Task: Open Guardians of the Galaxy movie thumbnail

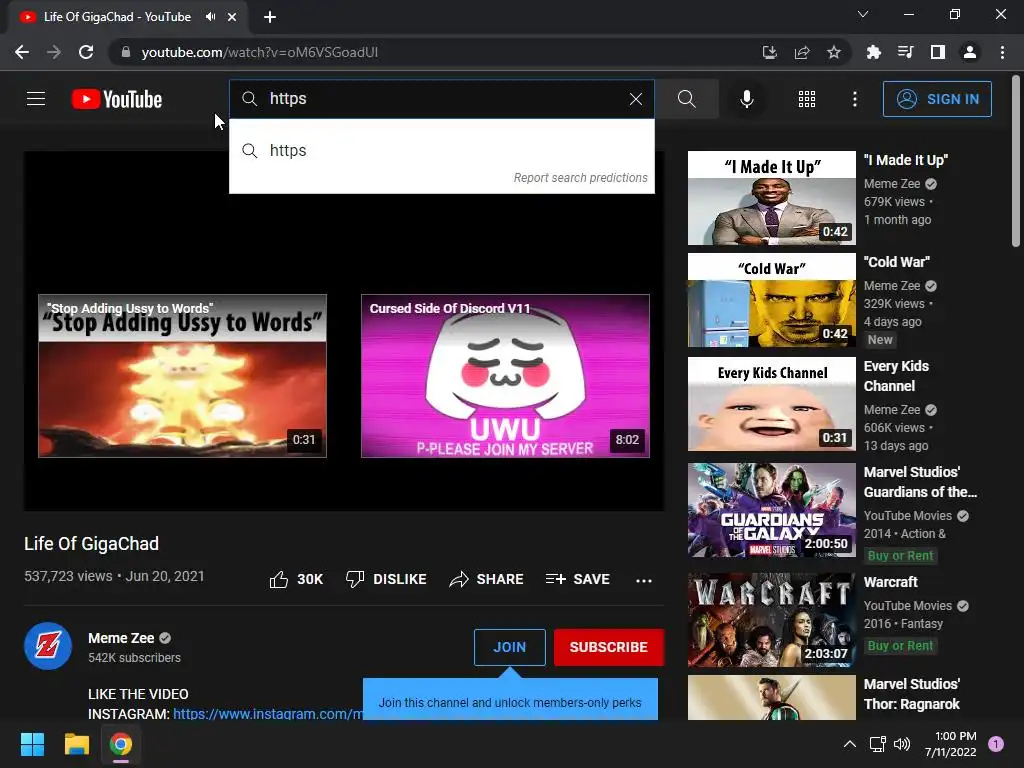Action: point(771,510)
